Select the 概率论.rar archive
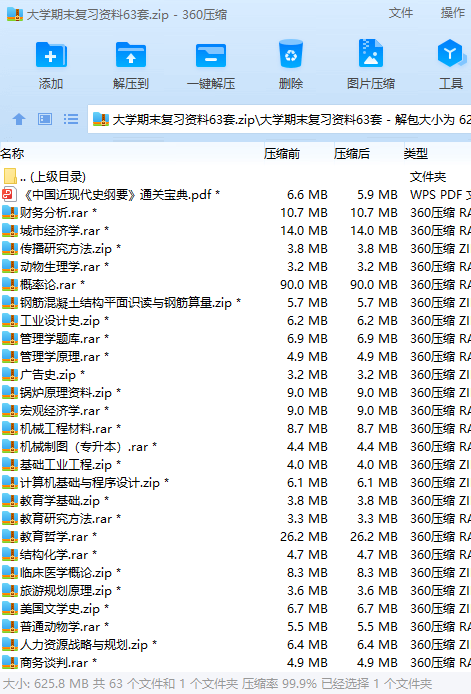Screen dimensions: 471x694 pos(236,285)
